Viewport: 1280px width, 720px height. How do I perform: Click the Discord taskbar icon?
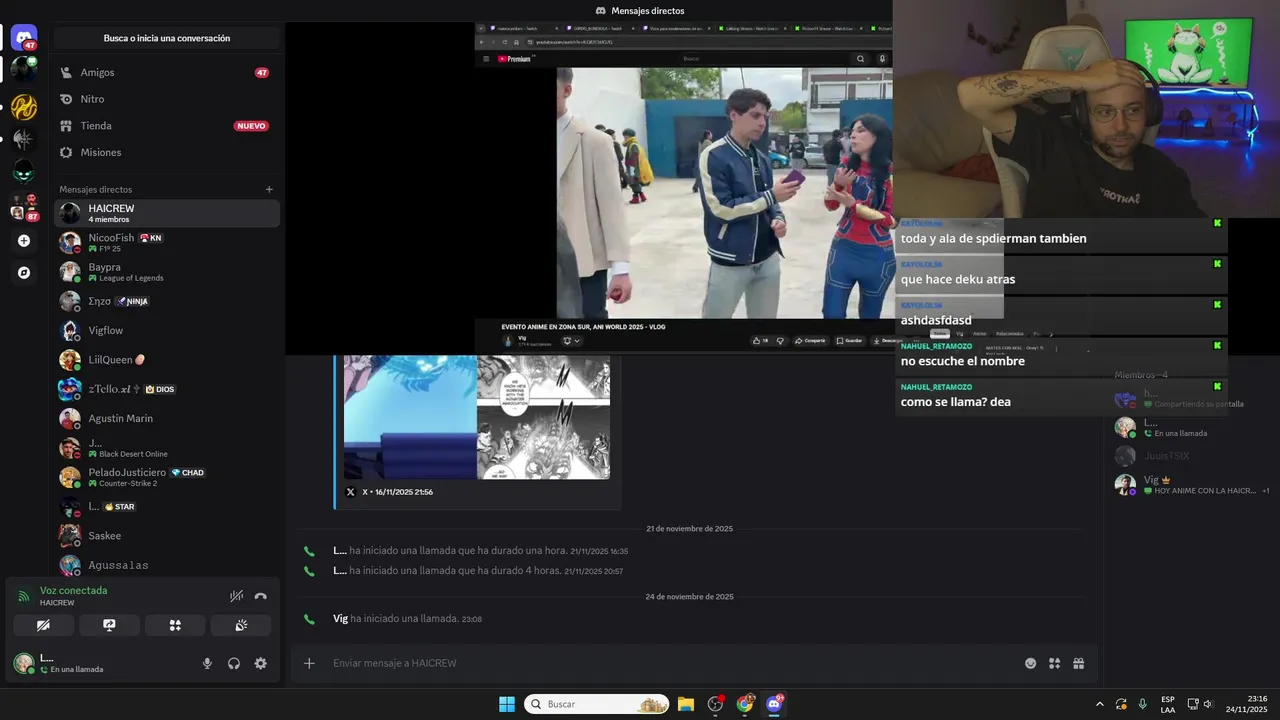coord(774,704)
